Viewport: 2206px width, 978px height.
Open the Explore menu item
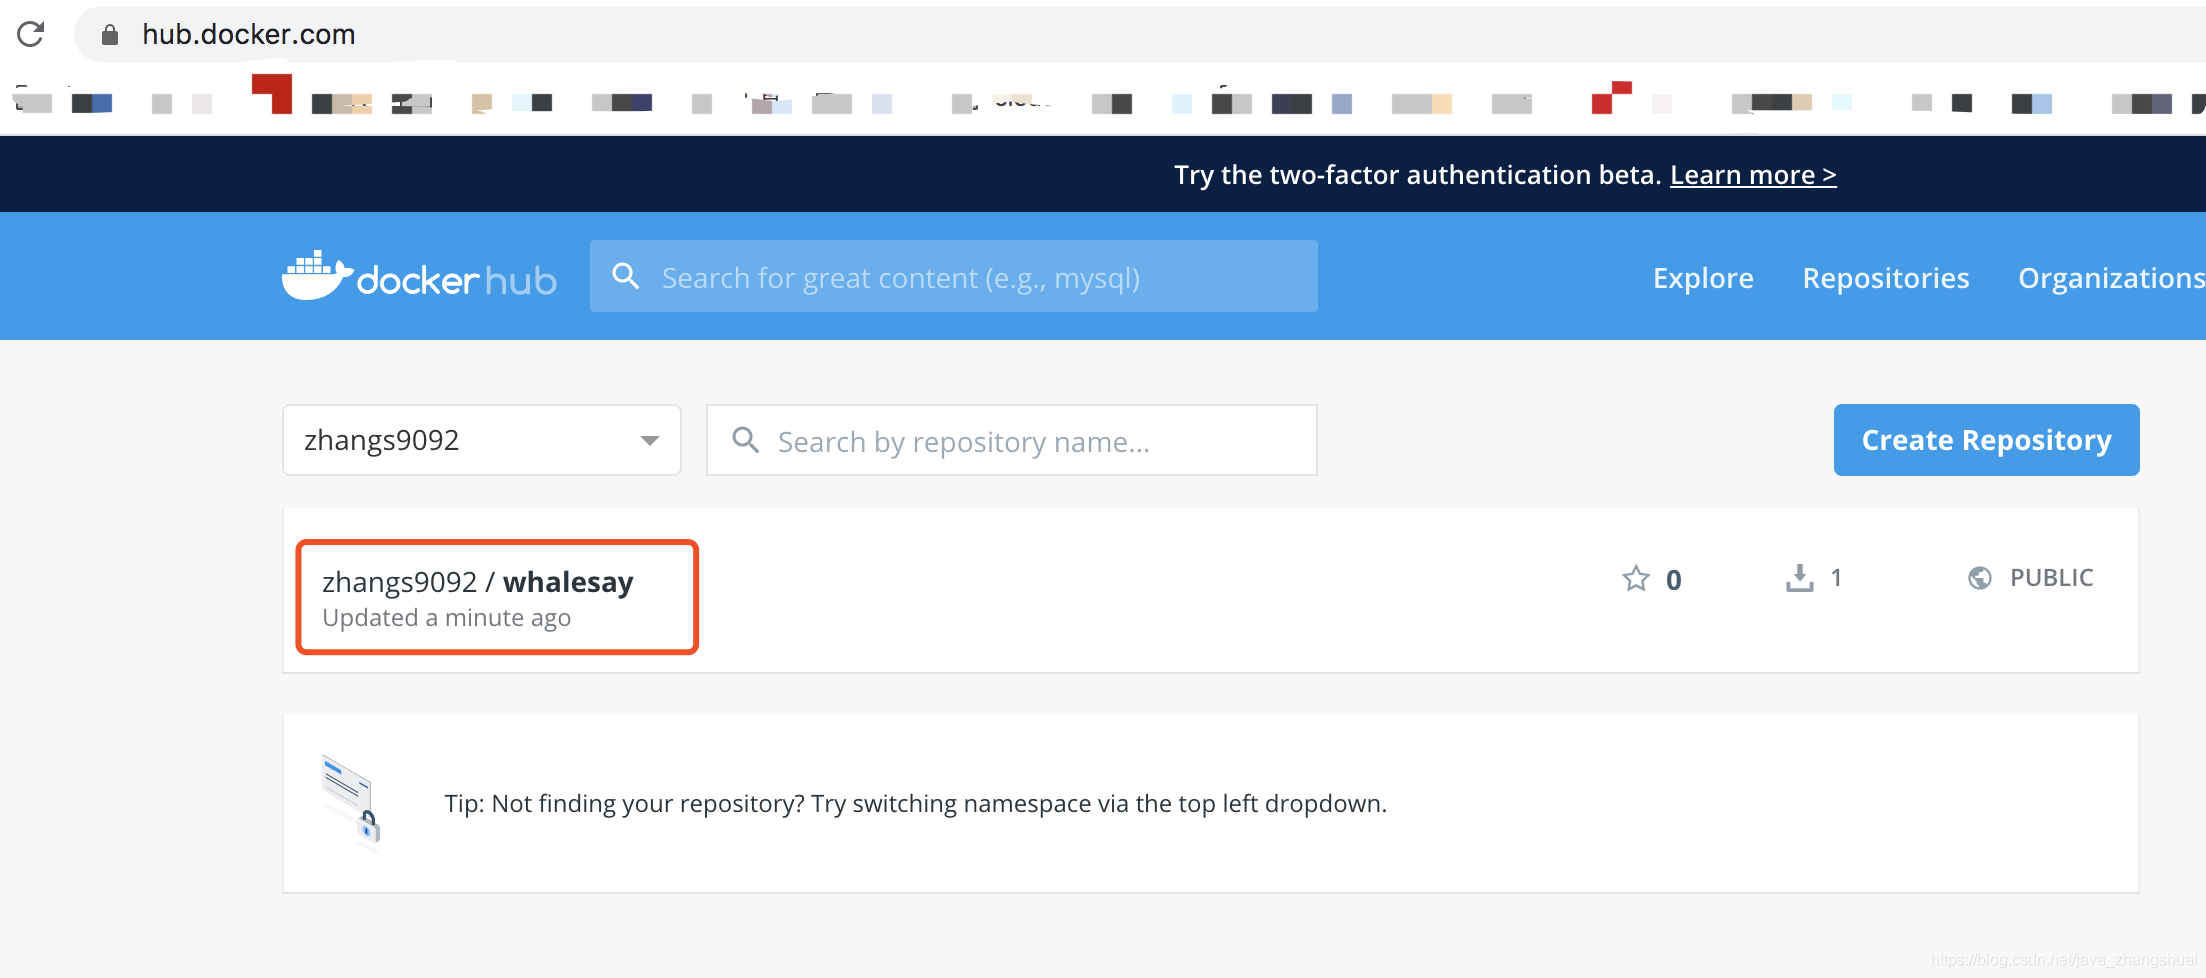pos(1703,277)
